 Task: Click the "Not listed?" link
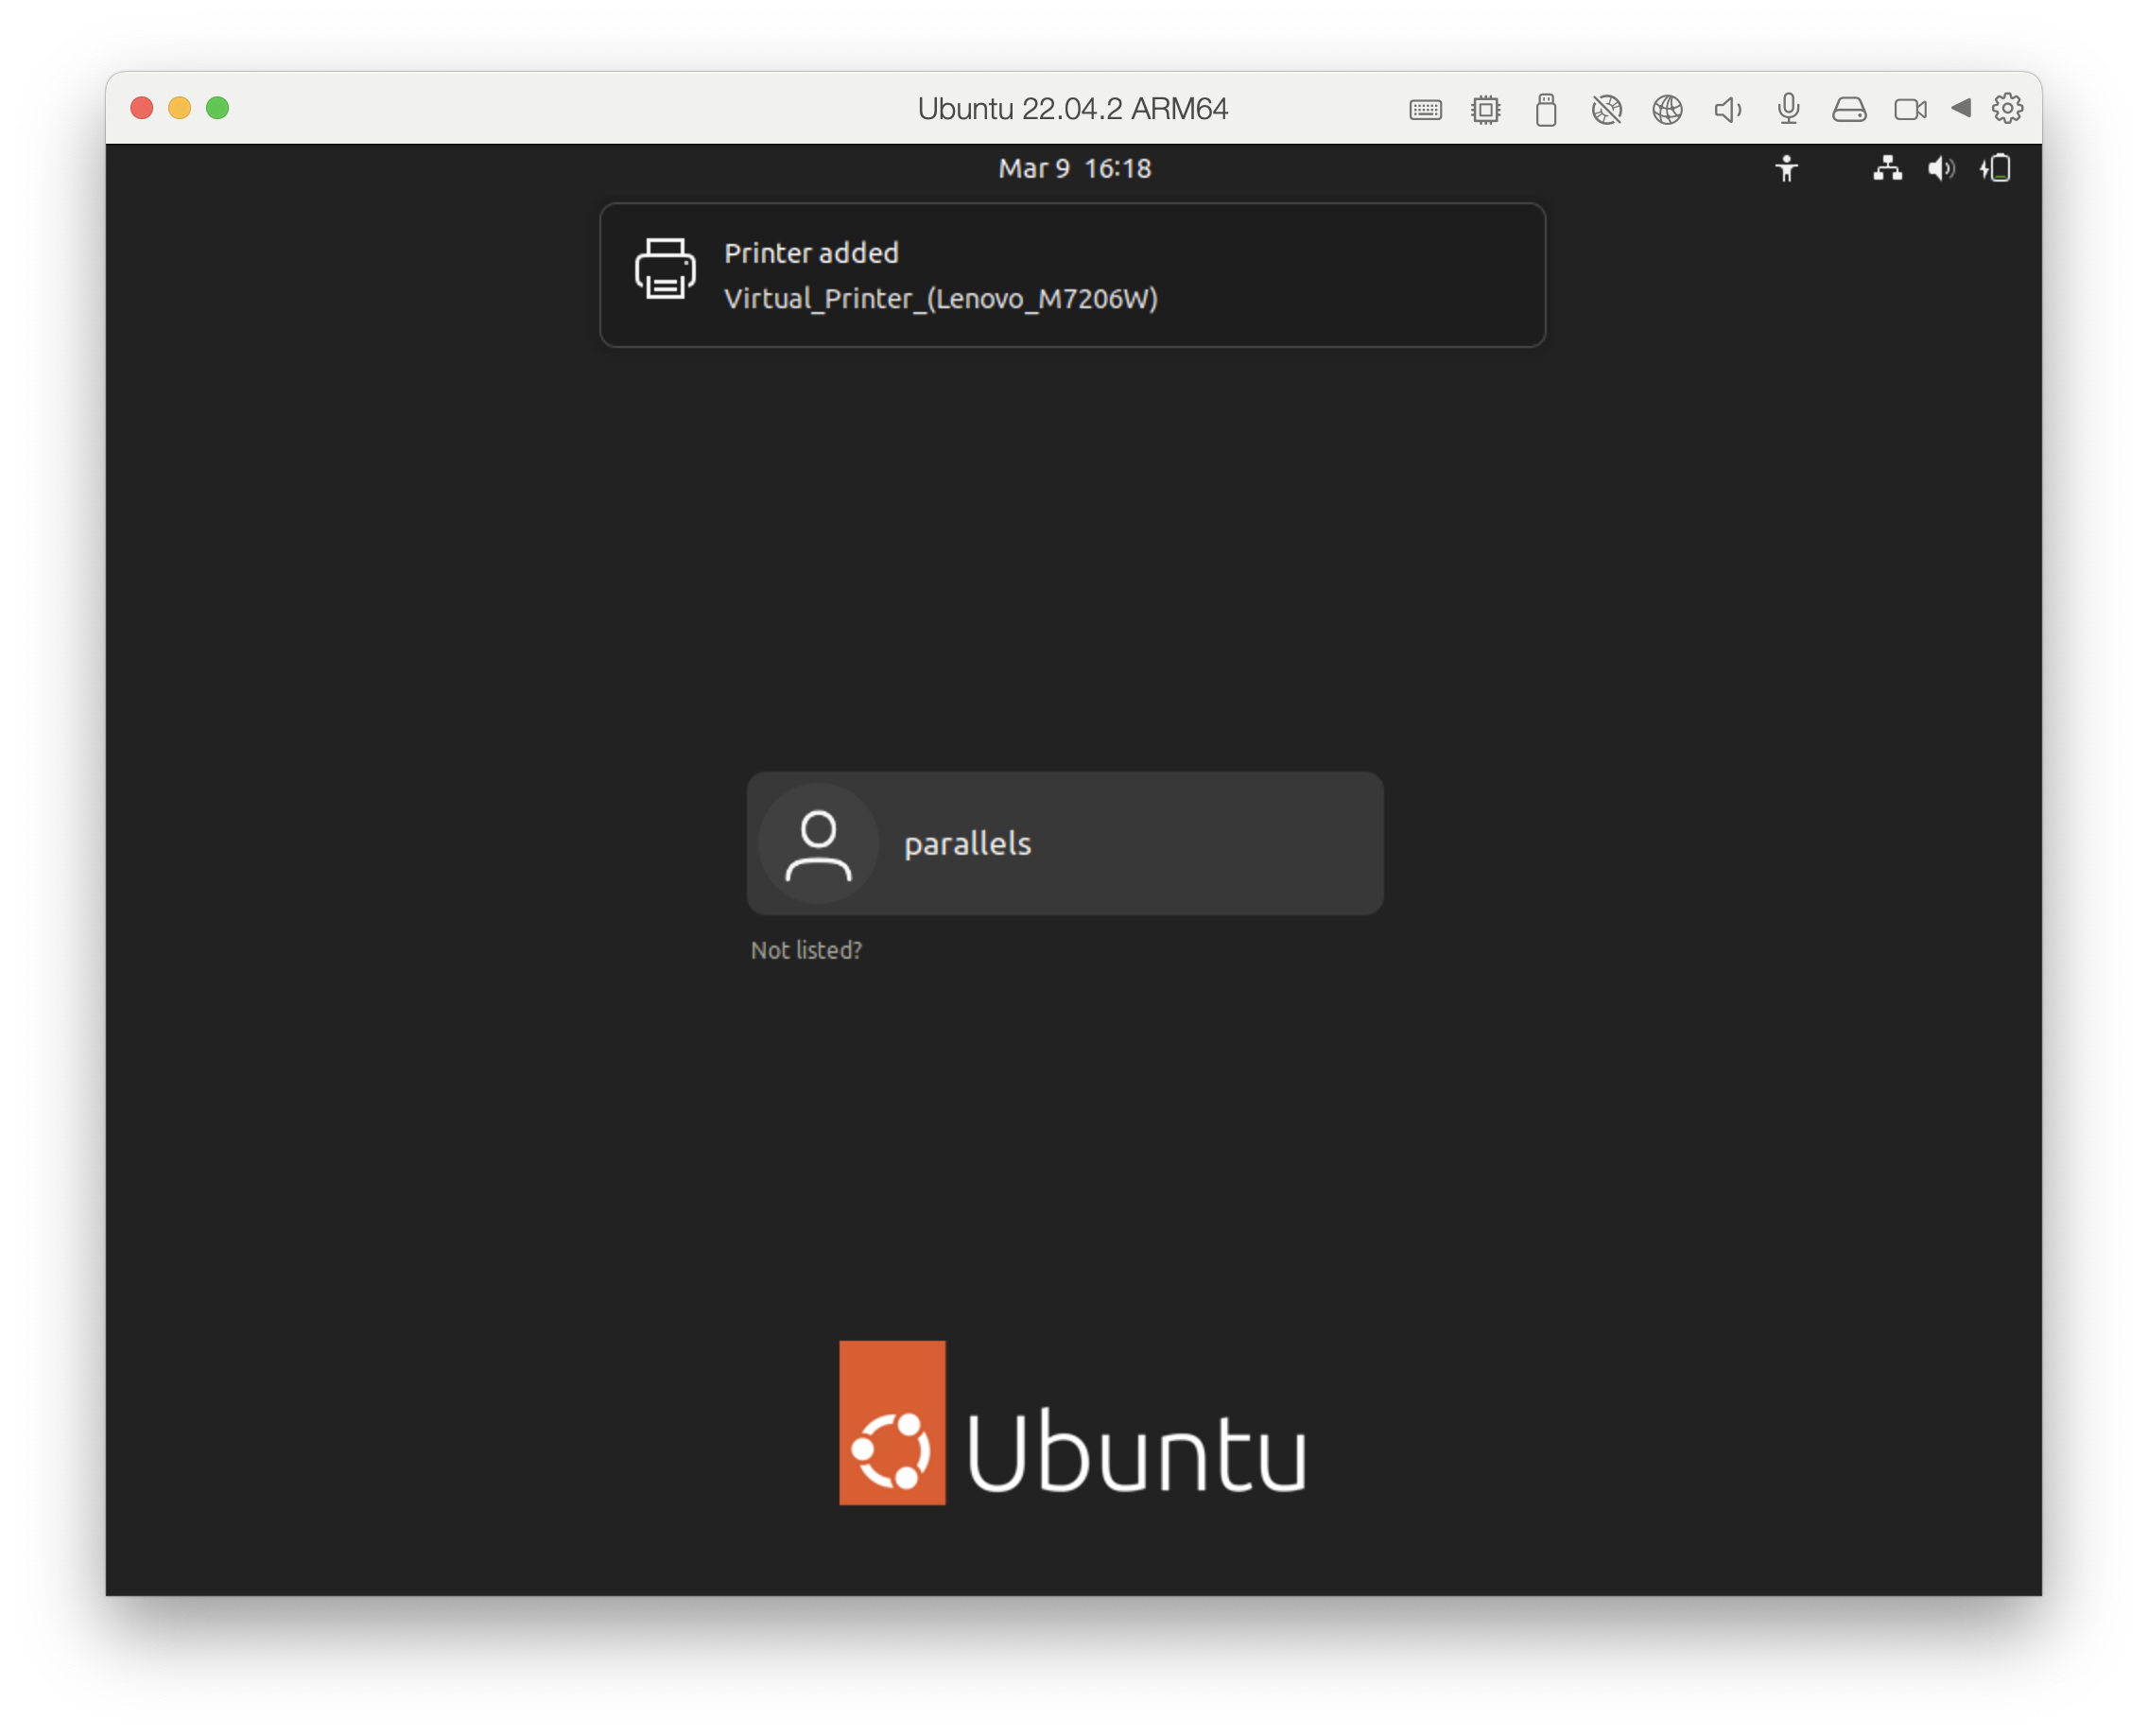pyautogui.click(x=806, y=950)
